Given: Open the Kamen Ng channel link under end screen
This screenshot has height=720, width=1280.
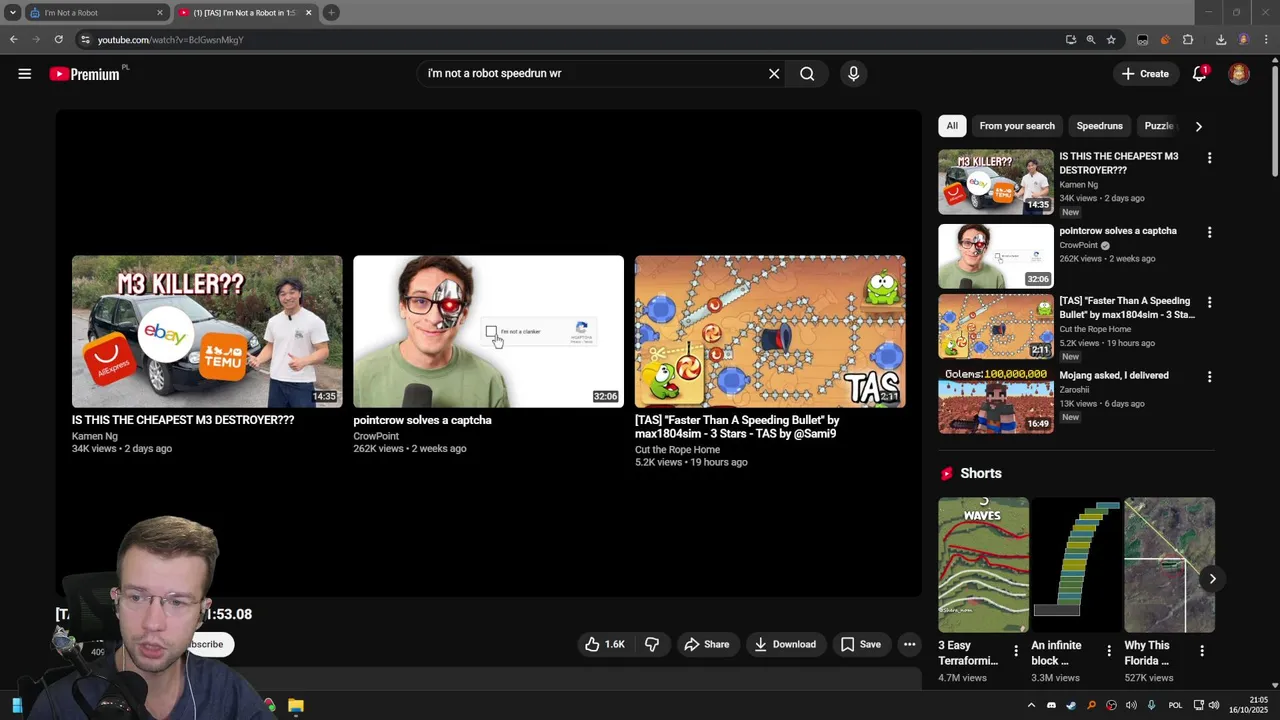Looking at the screenshot, I should point(95,436).
